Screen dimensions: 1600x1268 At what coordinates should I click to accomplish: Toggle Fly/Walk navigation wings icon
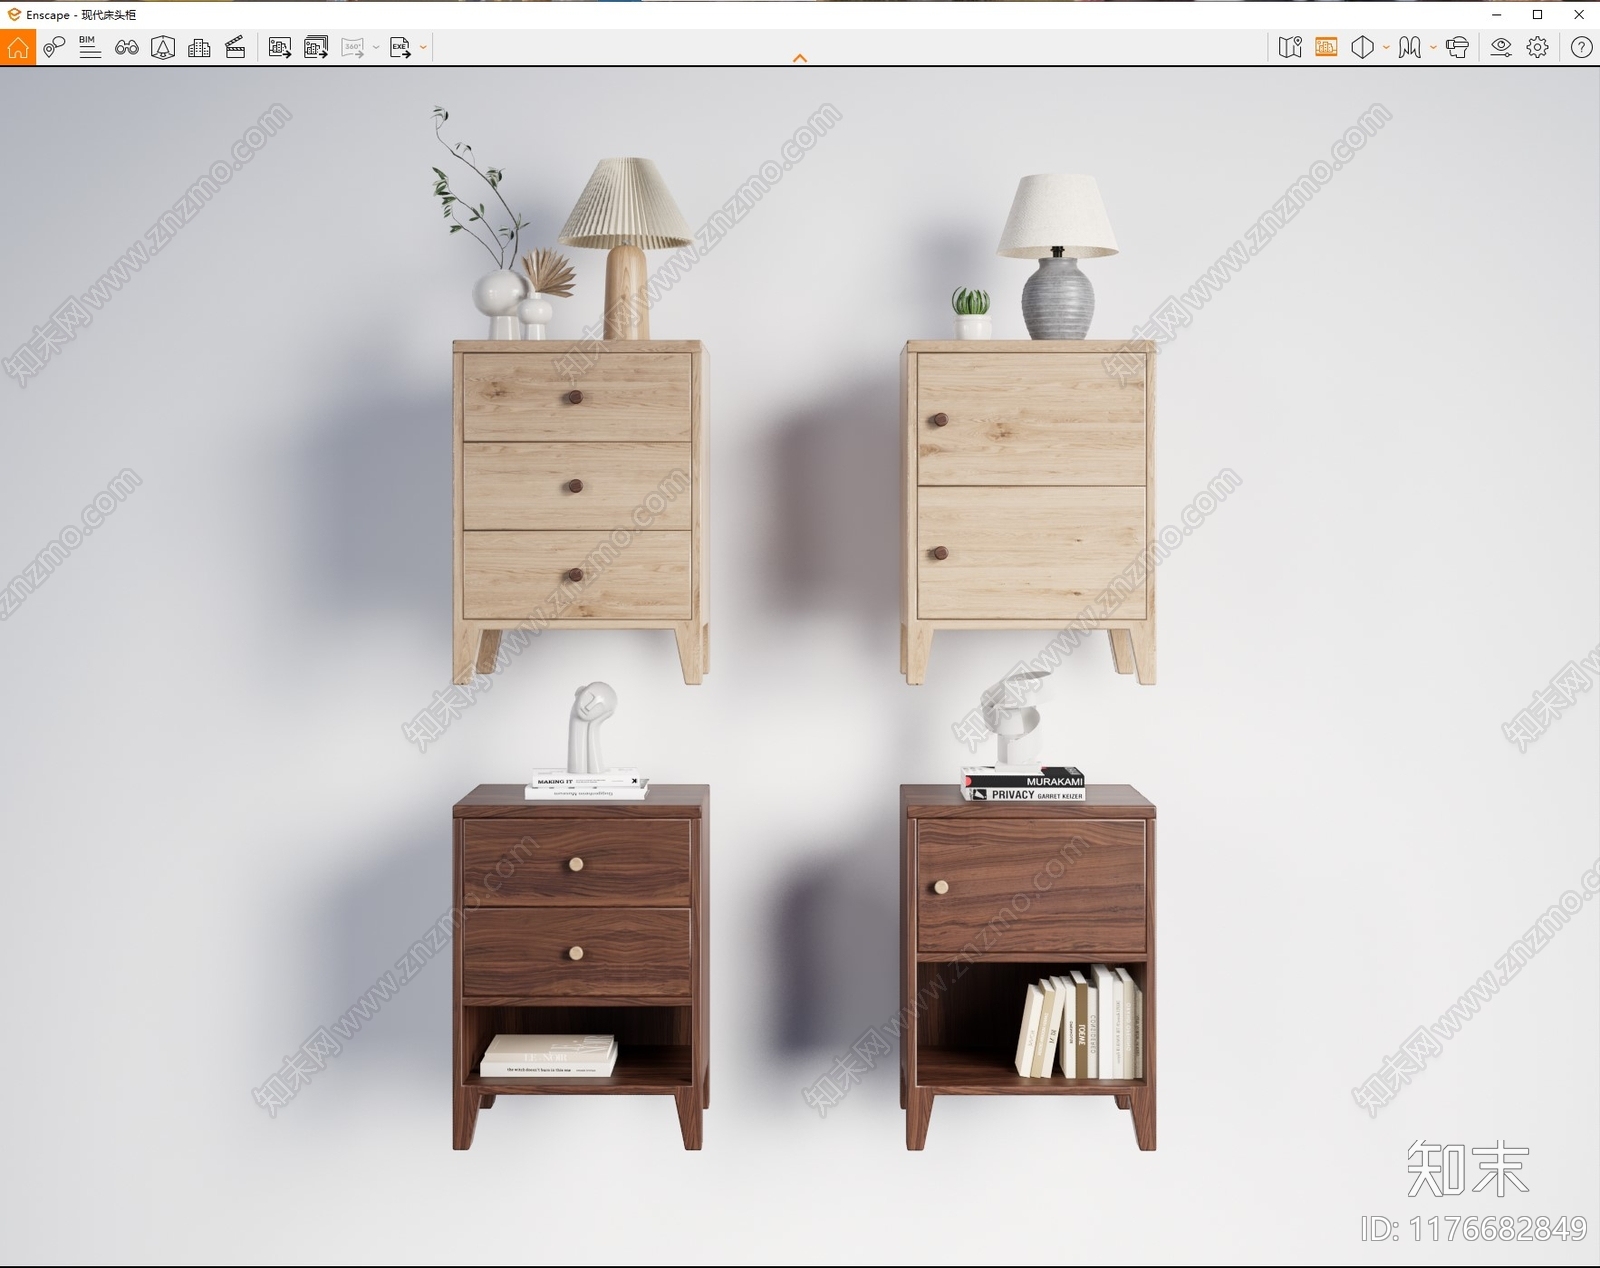click(1410, 47)
